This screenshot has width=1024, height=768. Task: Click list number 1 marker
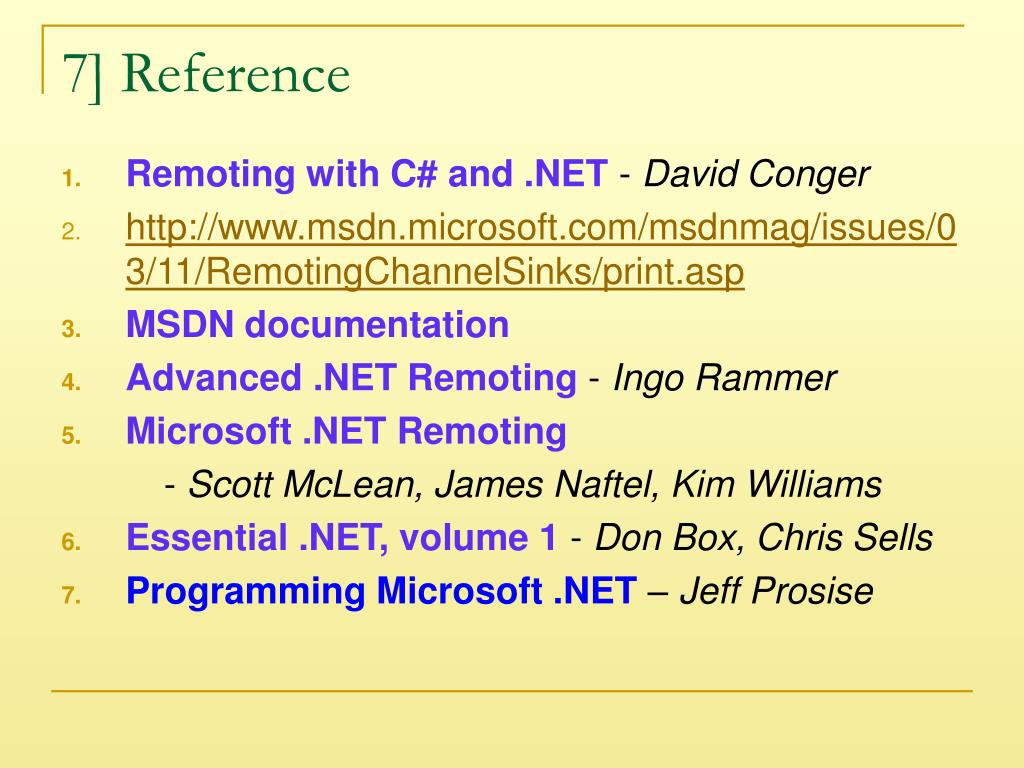[72, 178]
